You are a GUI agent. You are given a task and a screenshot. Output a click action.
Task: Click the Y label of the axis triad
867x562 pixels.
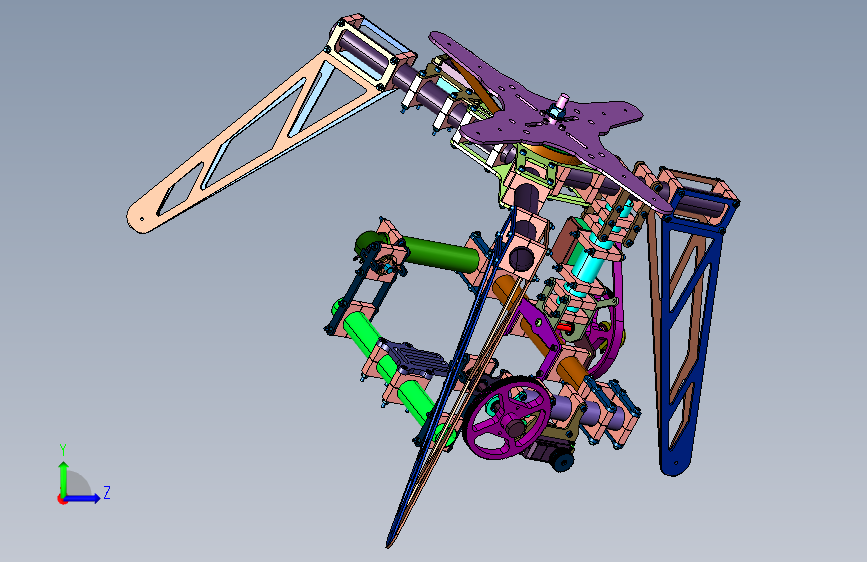tap(63, 450)
